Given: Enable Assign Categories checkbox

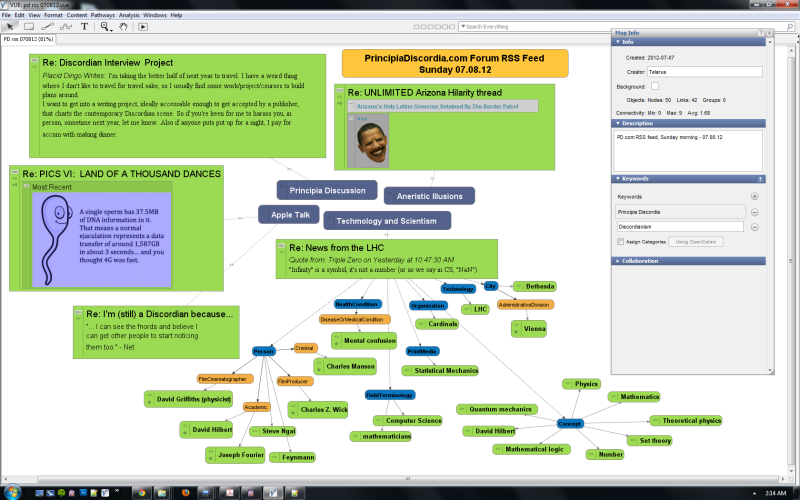Looking at the screenshot, I should click(620, 242).
